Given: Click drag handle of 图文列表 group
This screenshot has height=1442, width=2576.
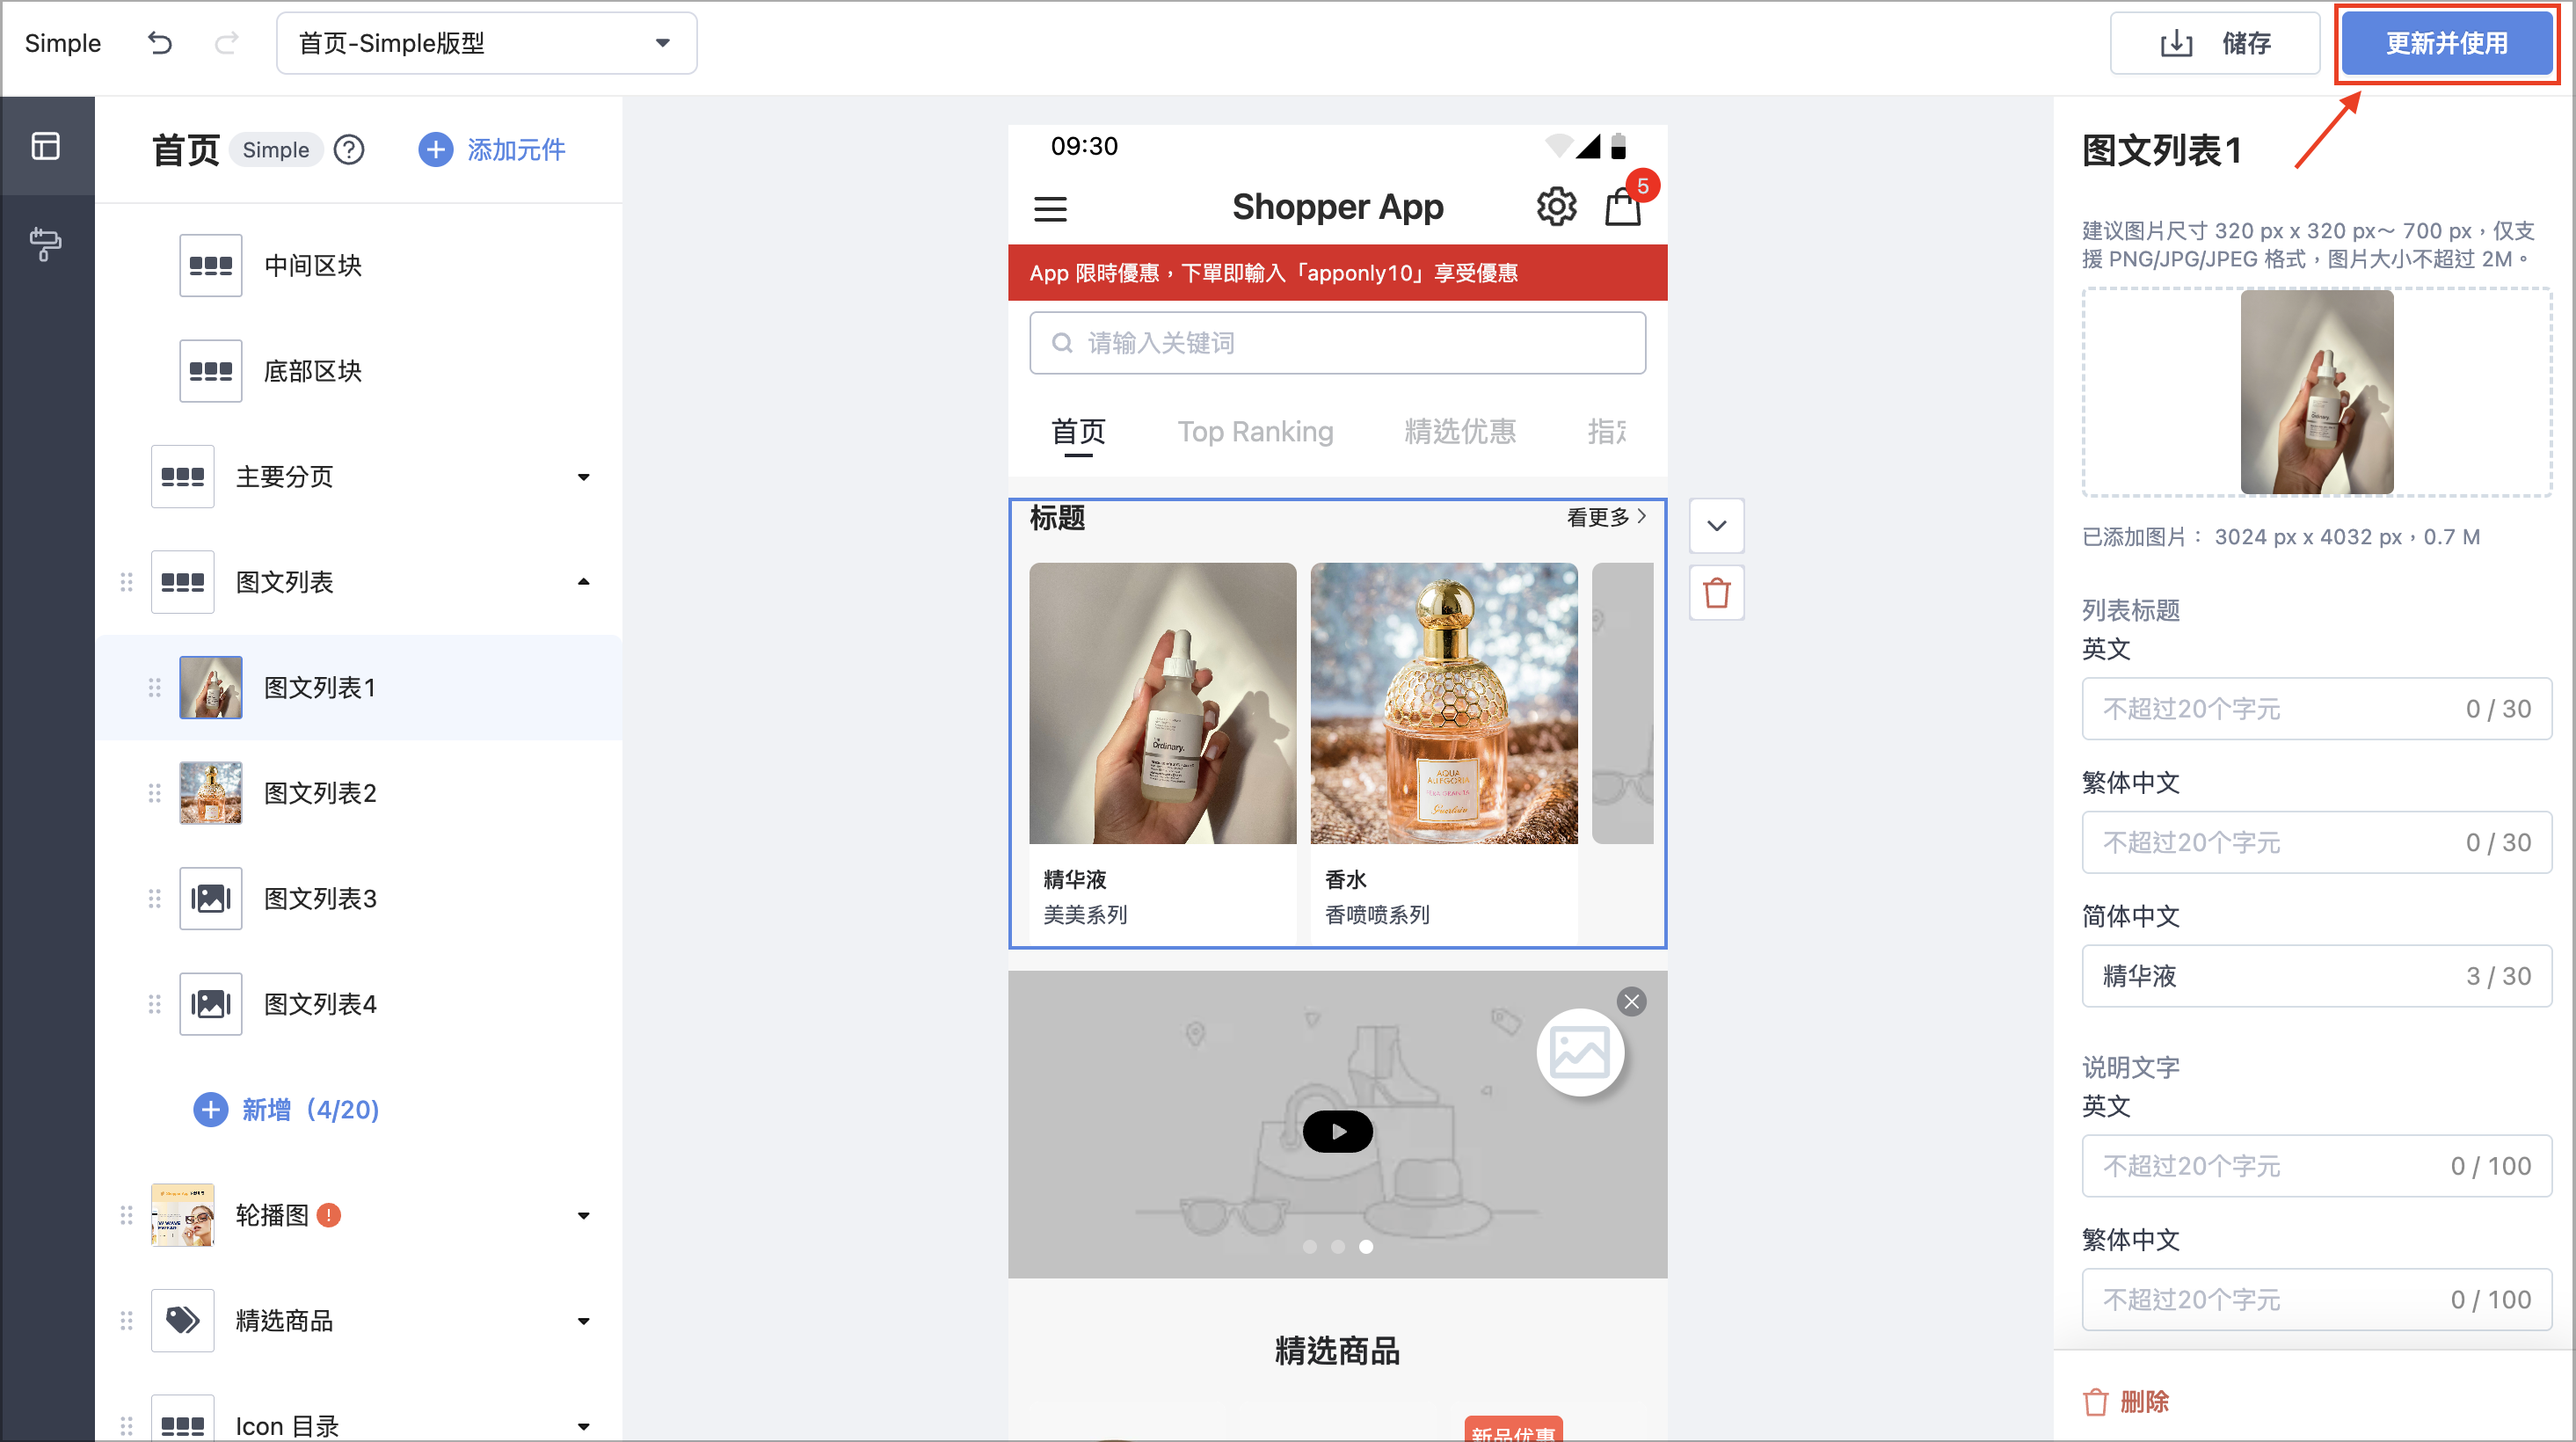Looking at the screenshot, I should [x=126, y=582].
